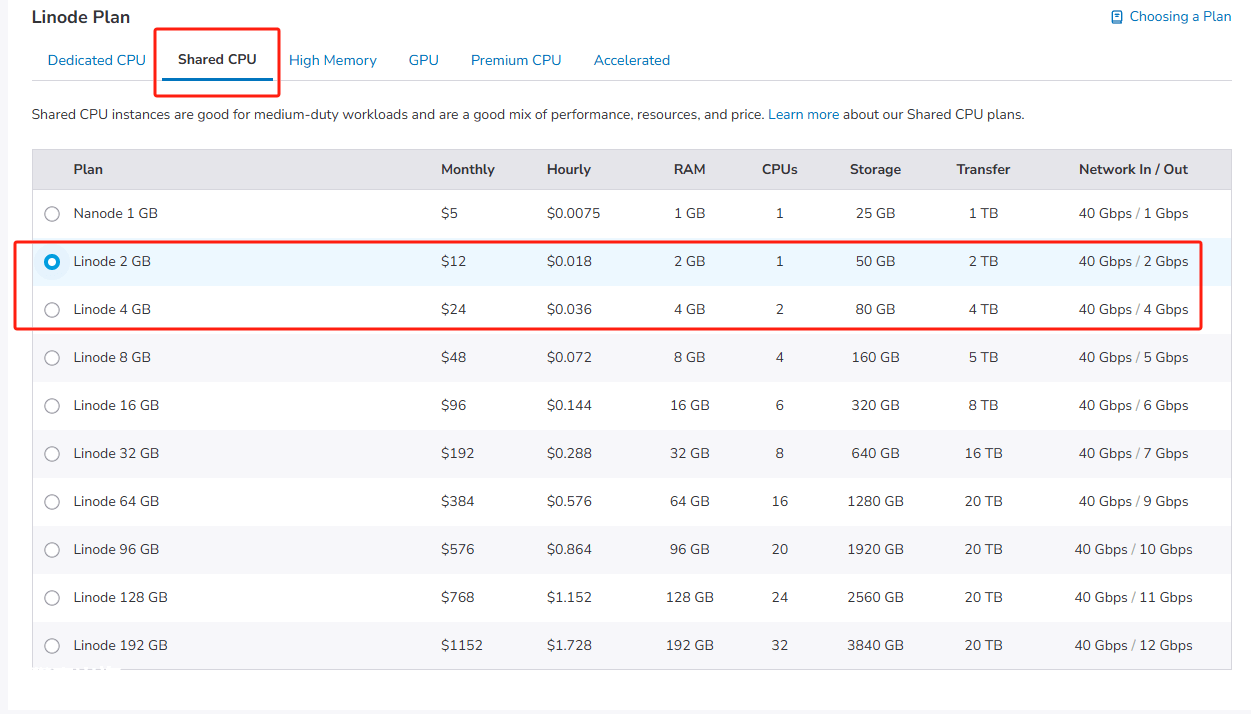Switch to the Dedicated CPU tab
The width and height of the screenshot is (1251, 714).
tap(97, 60)
